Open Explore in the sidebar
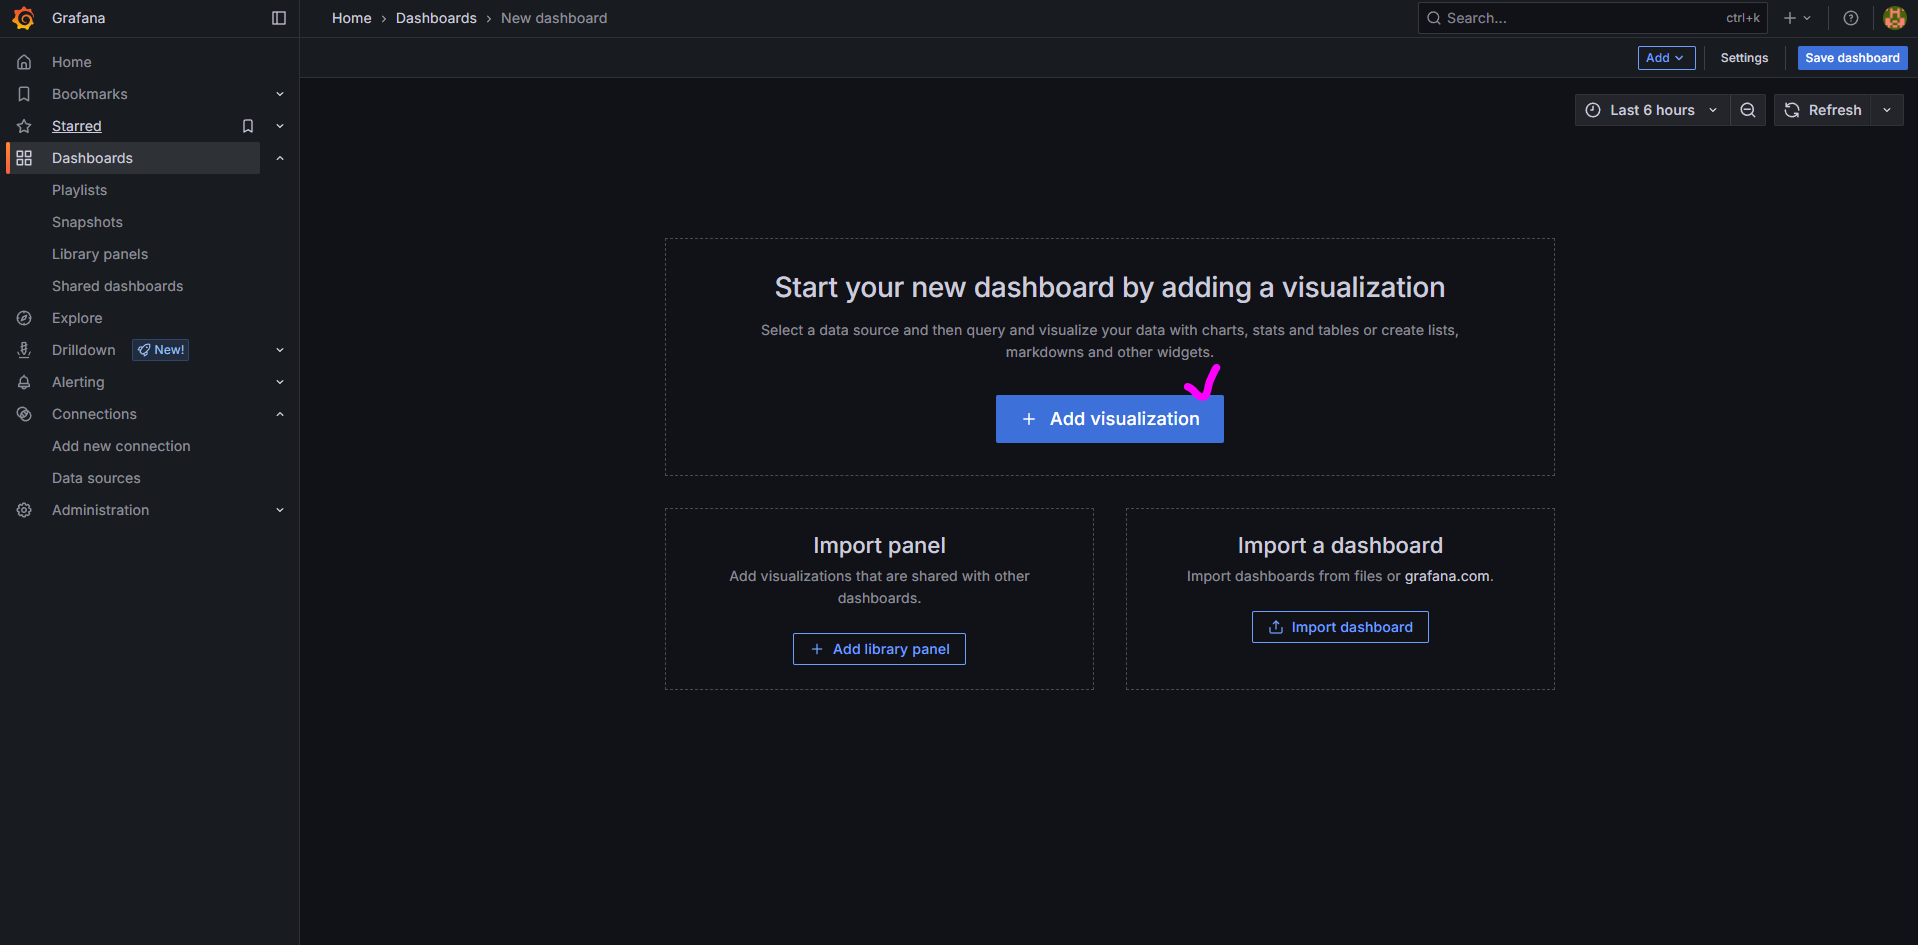The height and width of the screenshot is (945, 1918). 77,318
